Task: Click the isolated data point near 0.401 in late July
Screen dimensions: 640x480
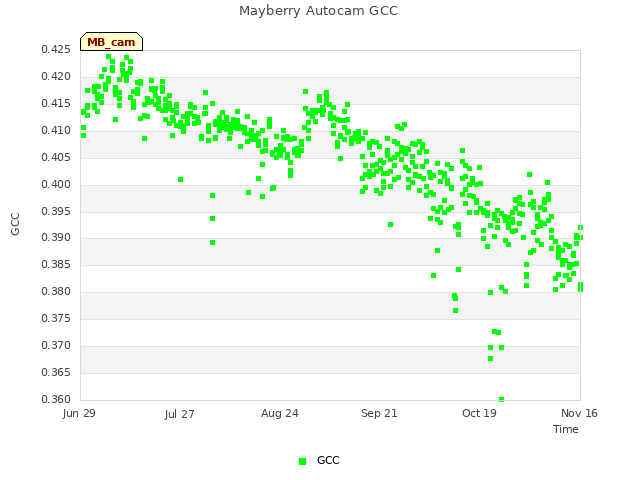Action: [x=180, y=180]
